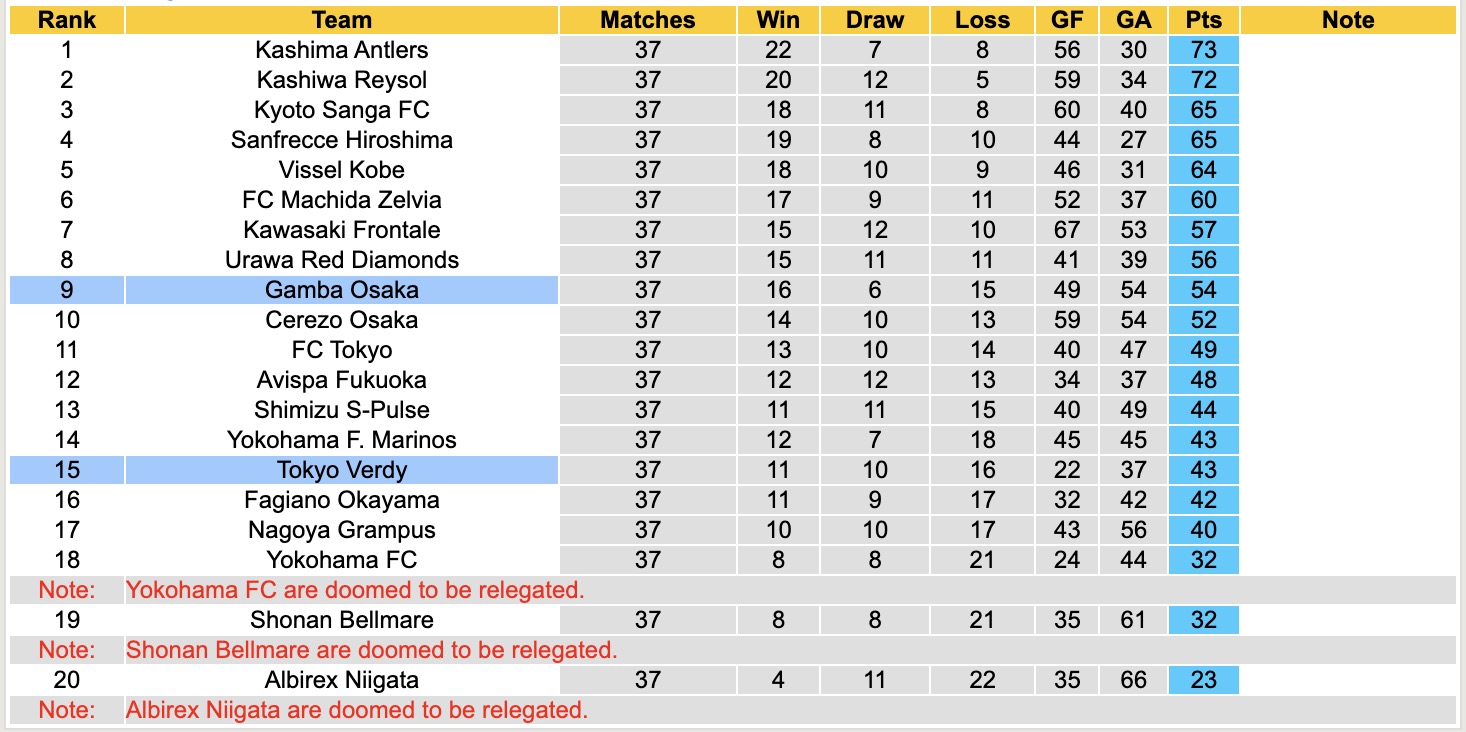Click the Kashiwa Reysol team link
1466x732 pixels.
pos(341,80)
